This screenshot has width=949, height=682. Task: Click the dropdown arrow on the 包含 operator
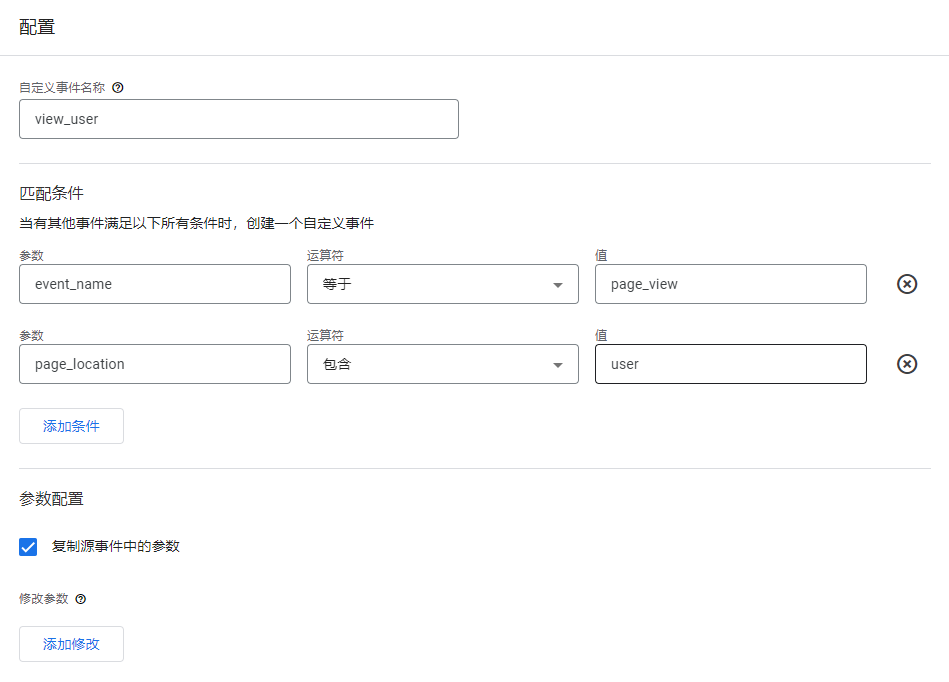point(558,364)
